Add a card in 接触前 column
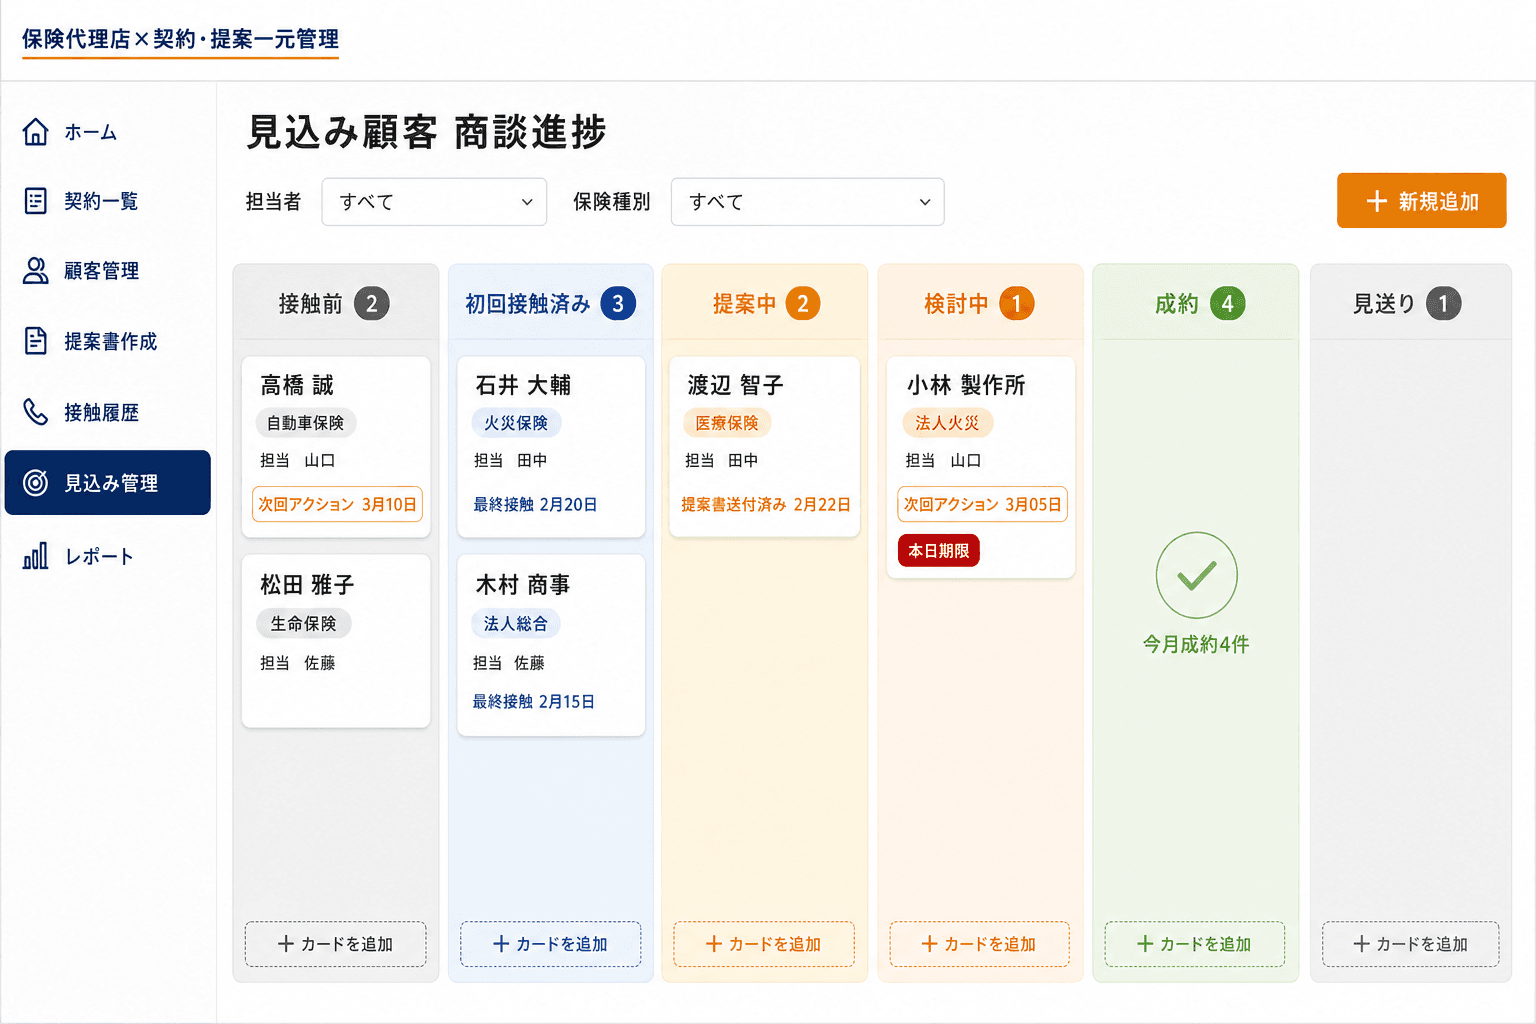This screenshot has height=1024, width=1536. tap(336, 944)
